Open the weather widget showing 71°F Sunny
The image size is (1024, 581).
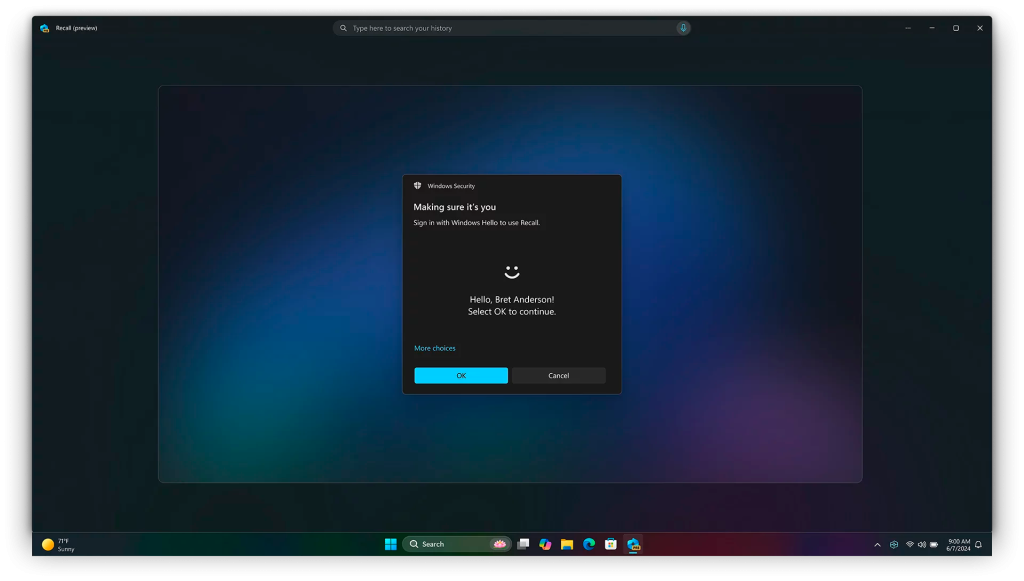click(58, 544)
